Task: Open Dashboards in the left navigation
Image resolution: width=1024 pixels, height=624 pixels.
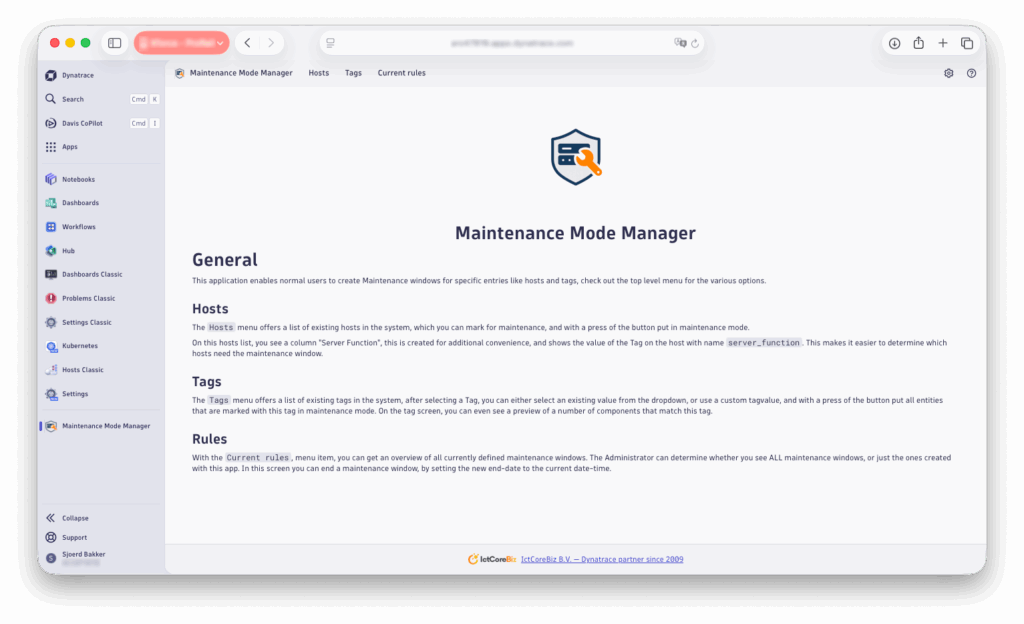Action: click(80, 203)
